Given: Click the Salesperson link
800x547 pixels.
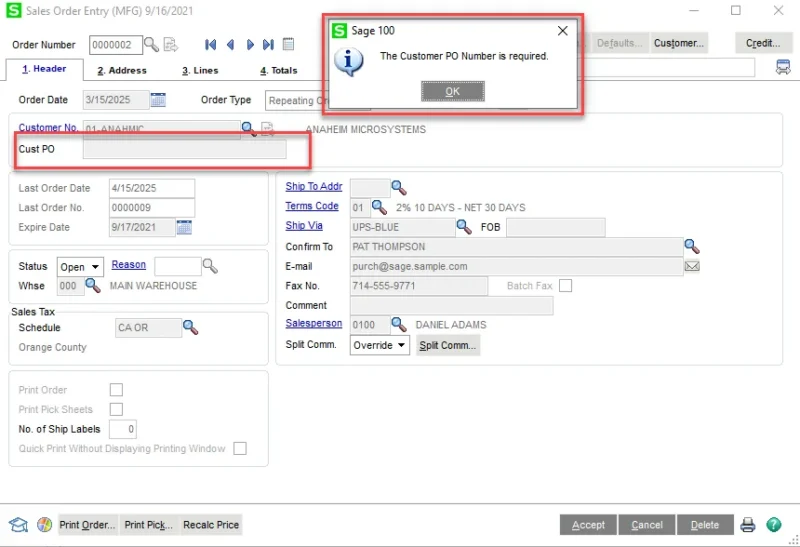Looking at the screenshot, I should [314, 324].
